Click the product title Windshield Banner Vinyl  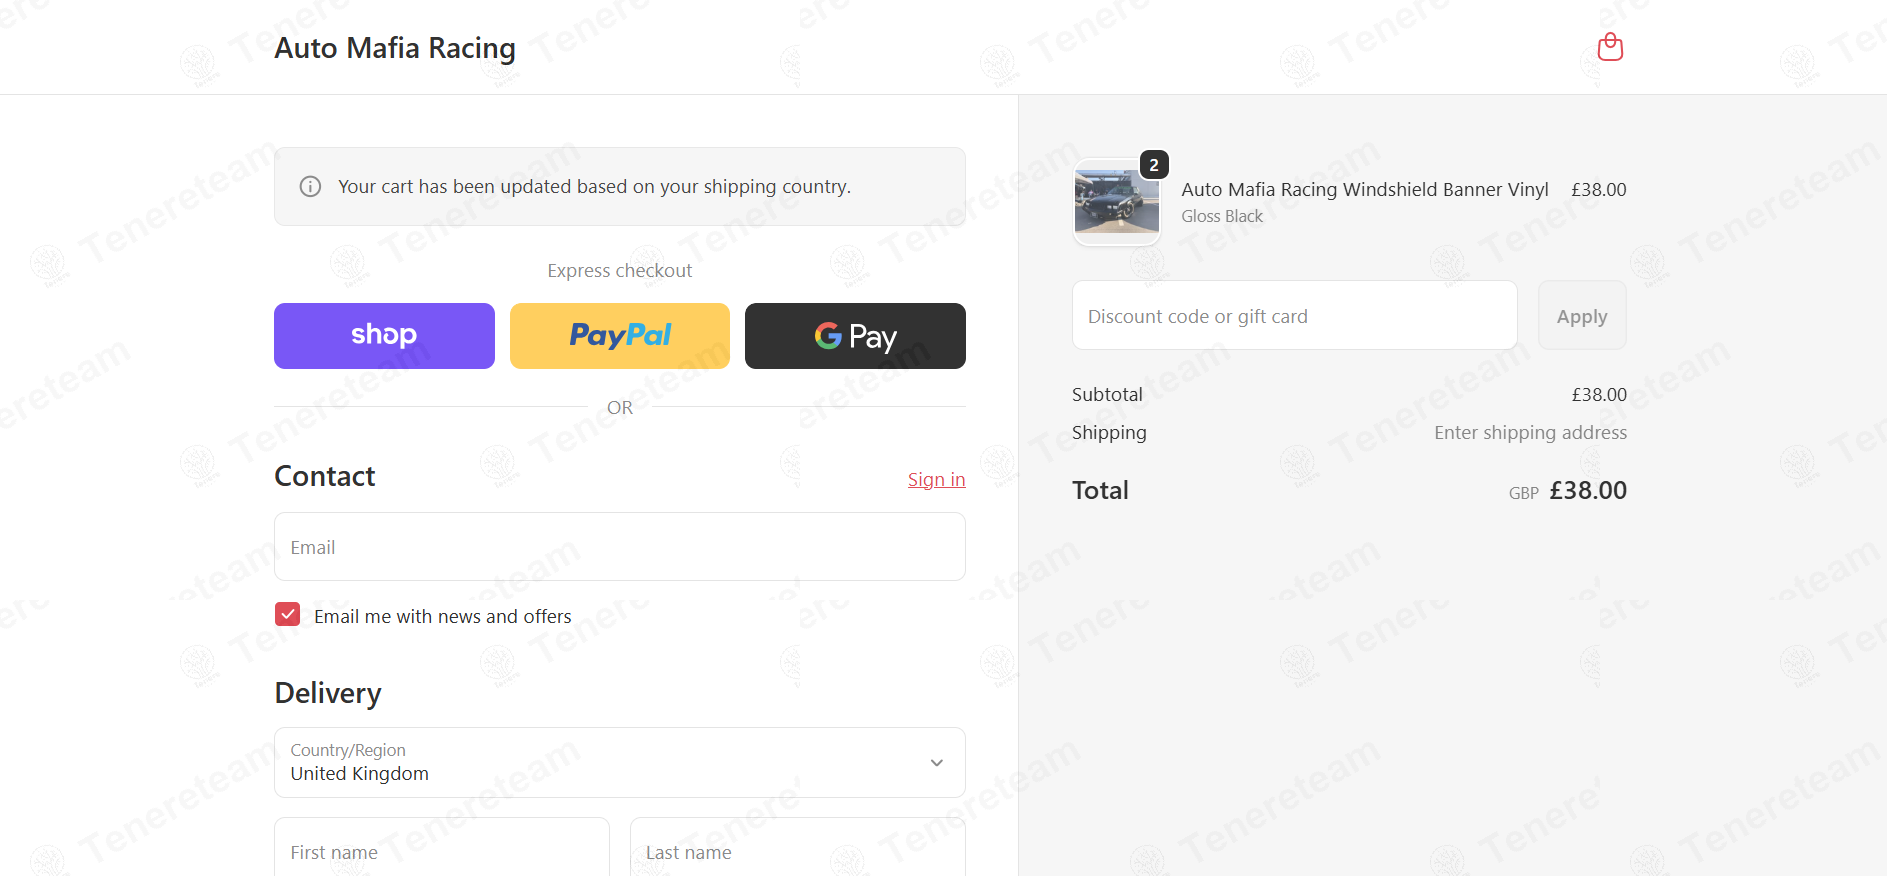click(1365, 190)
